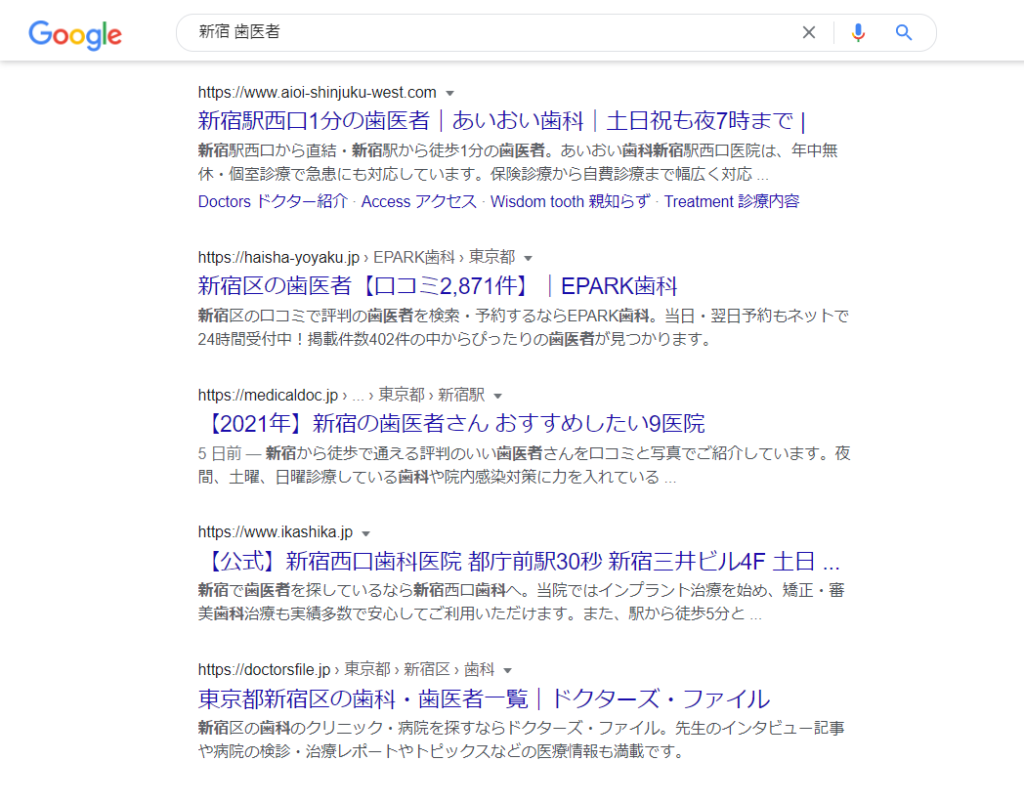Click the medicaldoc.jp breadcrumb URL
Viewport: 1024px width, 803px height.
(341, 395)
